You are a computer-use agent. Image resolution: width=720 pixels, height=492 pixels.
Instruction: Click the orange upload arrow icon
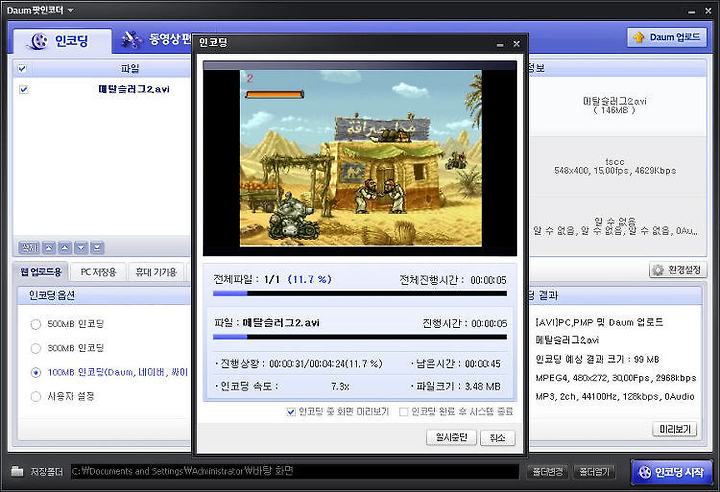[638, 37]
